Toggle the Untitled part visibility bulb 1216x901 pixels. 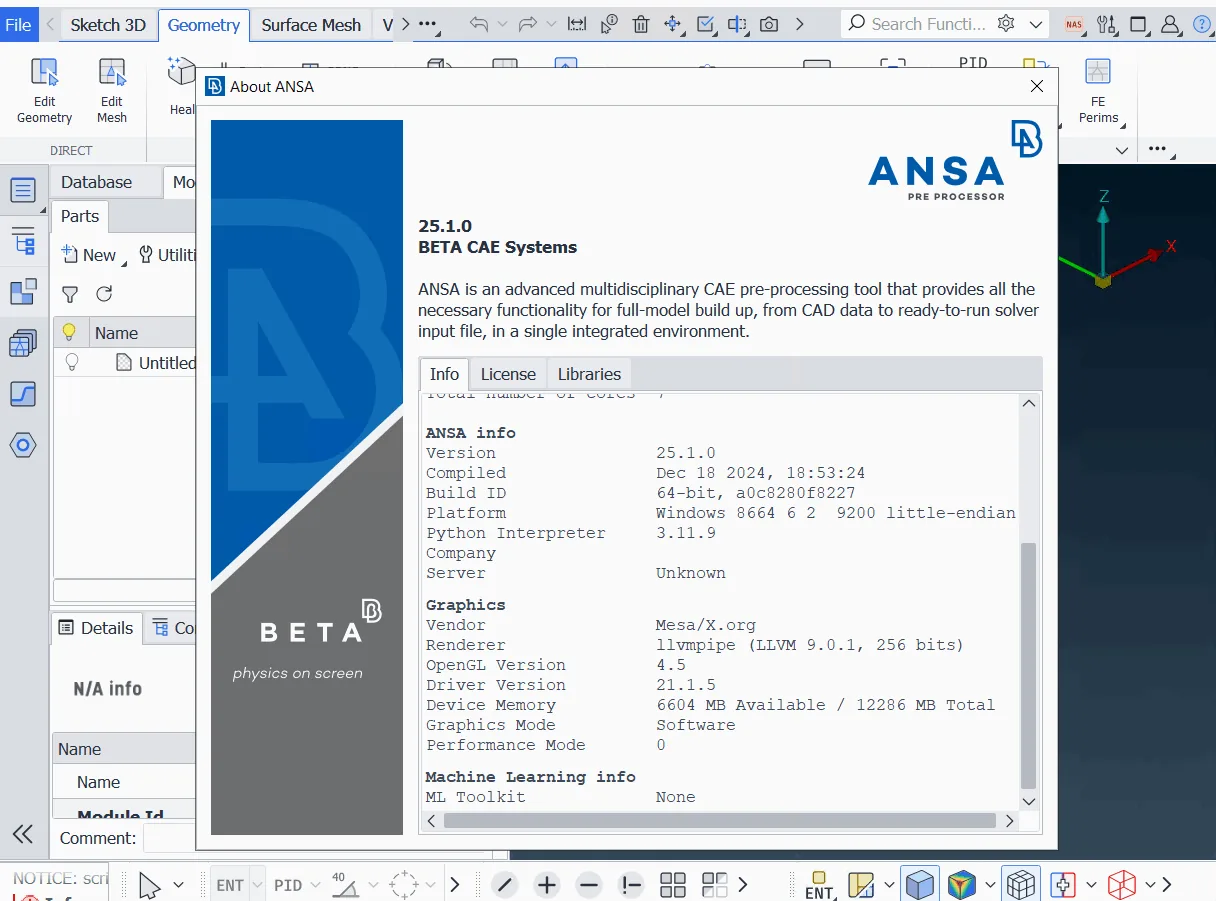coord(71,362)
